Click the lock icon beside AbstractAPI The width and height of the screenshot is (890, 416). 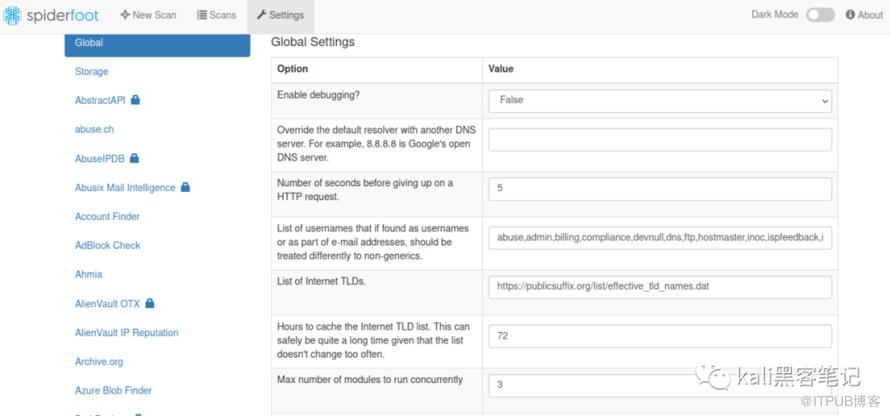(135, 100)
